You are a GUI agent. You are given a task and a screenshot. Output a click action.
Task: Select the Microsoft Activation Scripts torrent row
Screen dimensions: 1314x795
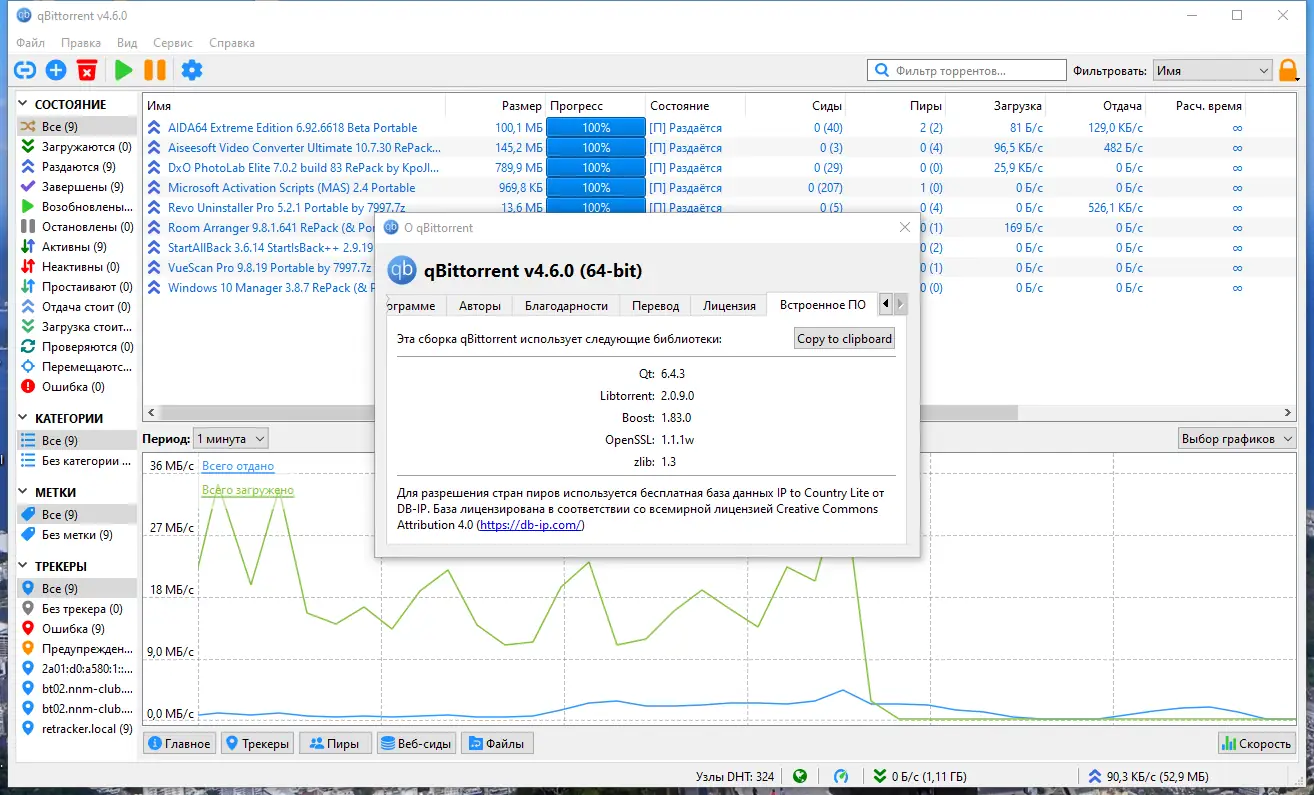tap(720, 188)
